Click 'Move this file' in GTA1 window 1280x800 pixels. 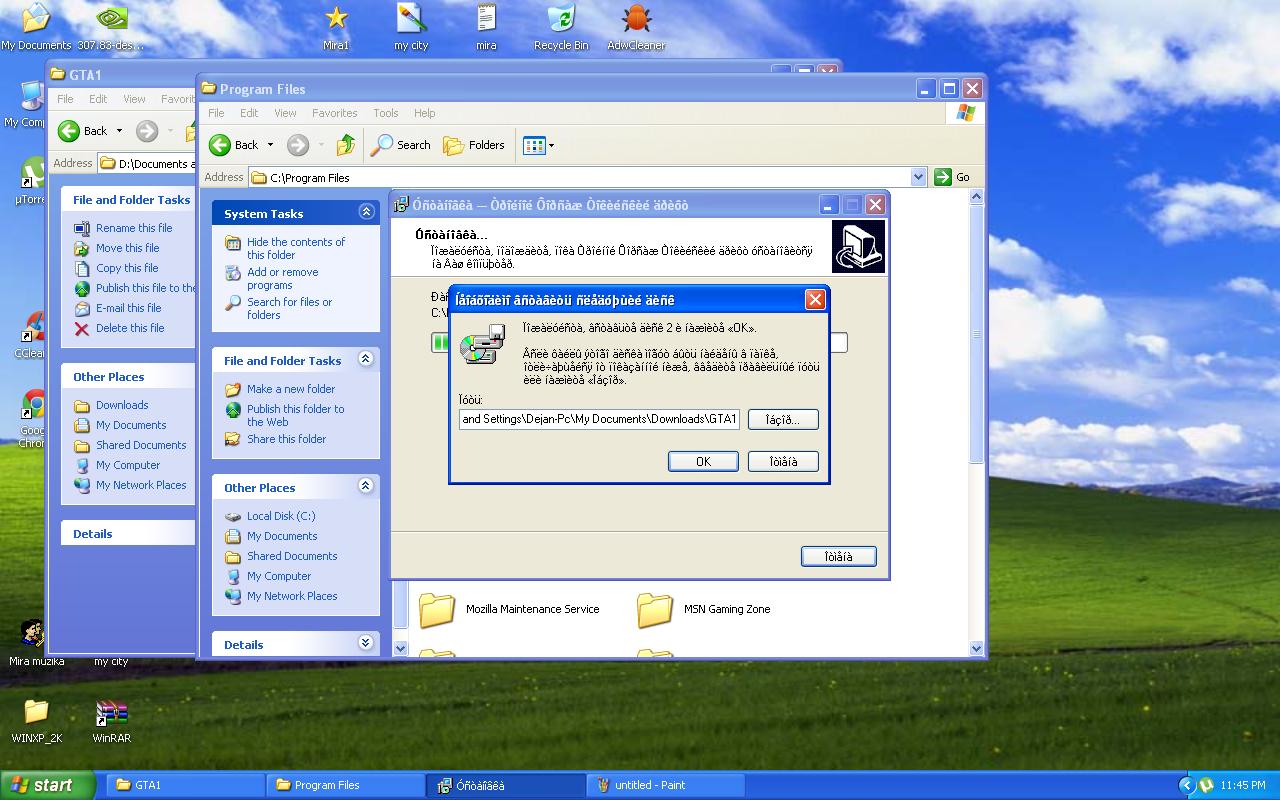click(127, 248)
